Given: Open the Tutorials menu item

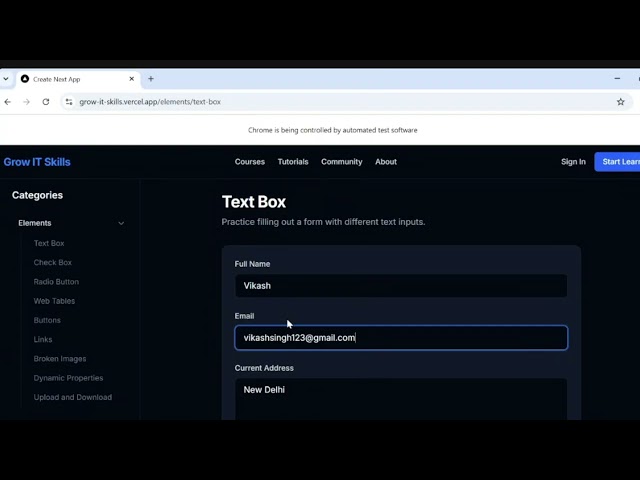Looking at the screenshot, I should point(293,162).
